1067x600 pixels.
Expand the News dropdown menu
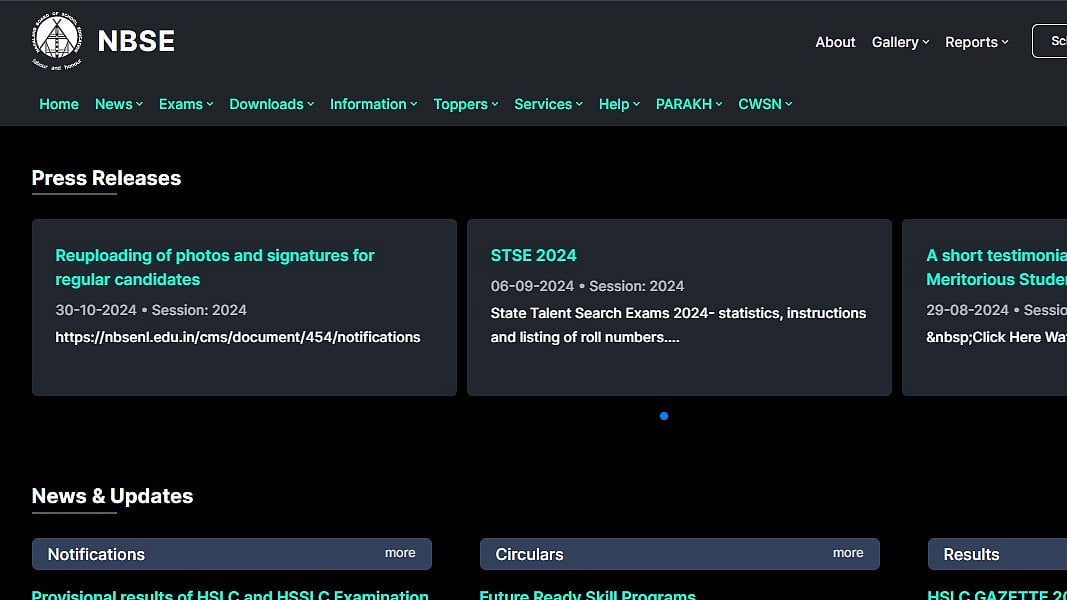118,104
